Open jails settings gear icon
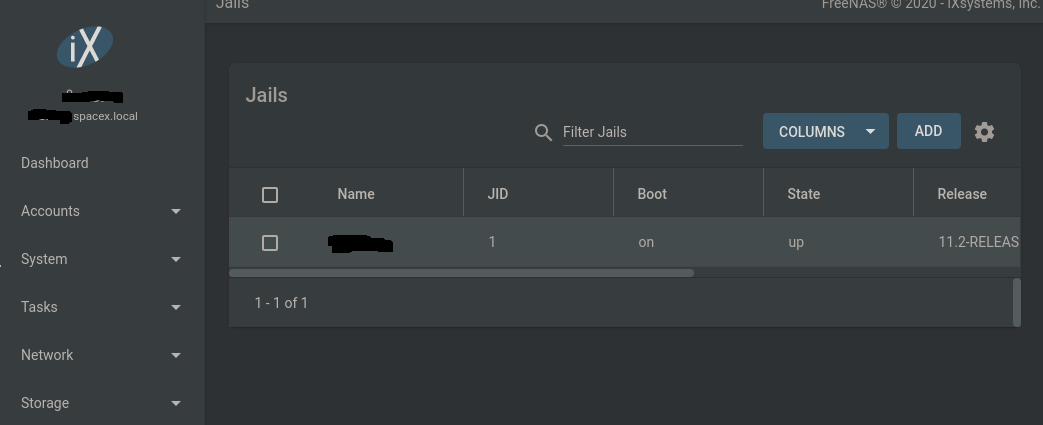 [x=984, y=132]
